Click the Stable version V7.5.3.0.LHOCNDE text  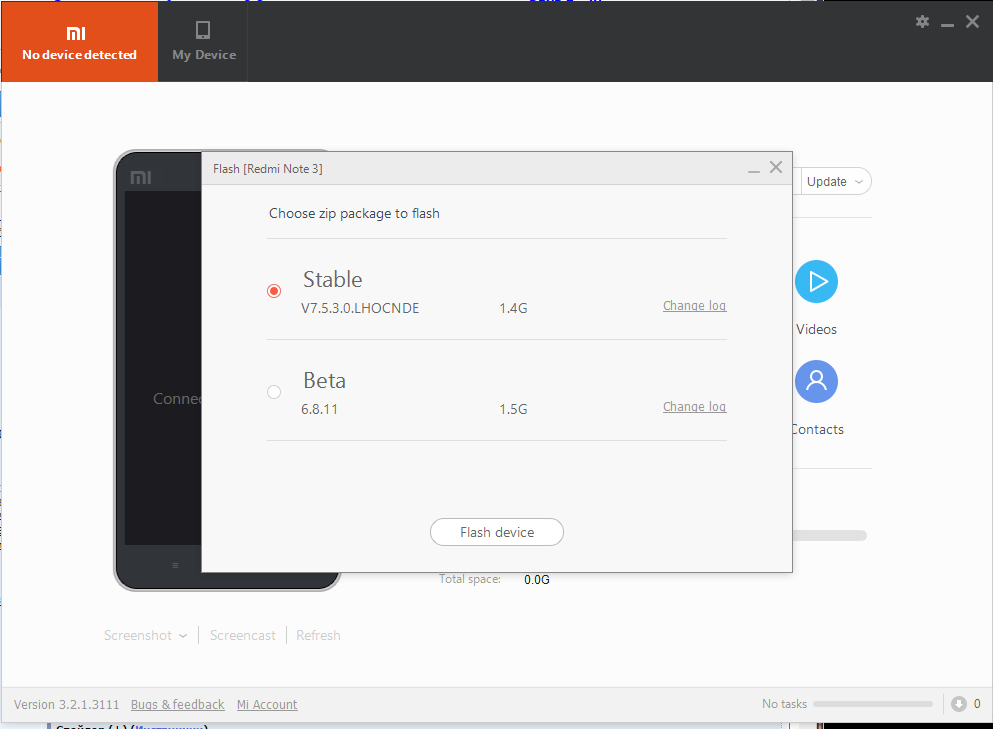click(x=360, y=308)
